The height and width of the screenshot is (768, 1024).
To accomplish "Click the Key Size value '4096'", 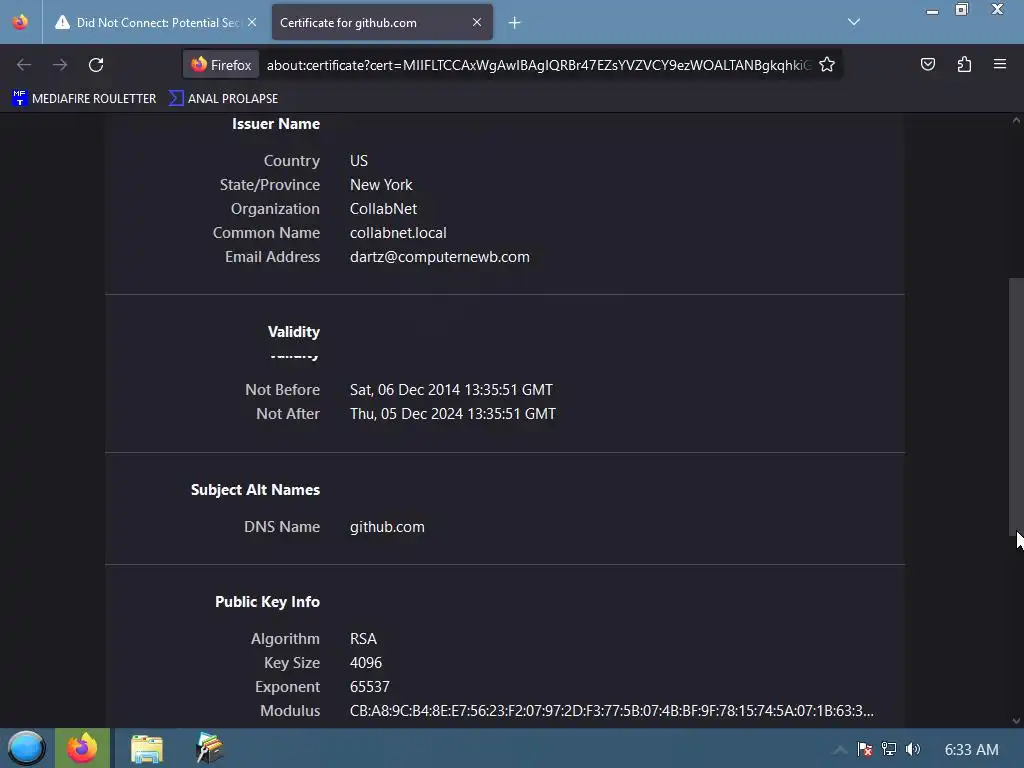I will pos(366,663).
